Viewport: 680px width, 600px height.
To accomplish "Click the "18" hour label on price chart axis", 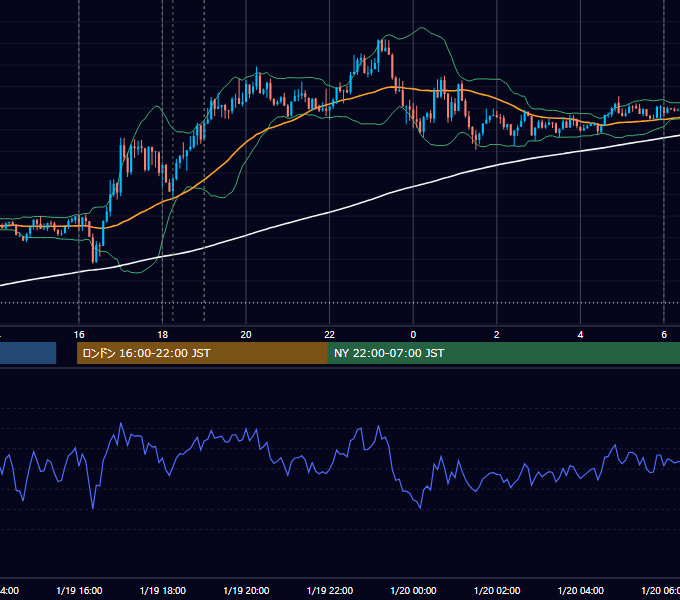I will click(x=162, y=335).
